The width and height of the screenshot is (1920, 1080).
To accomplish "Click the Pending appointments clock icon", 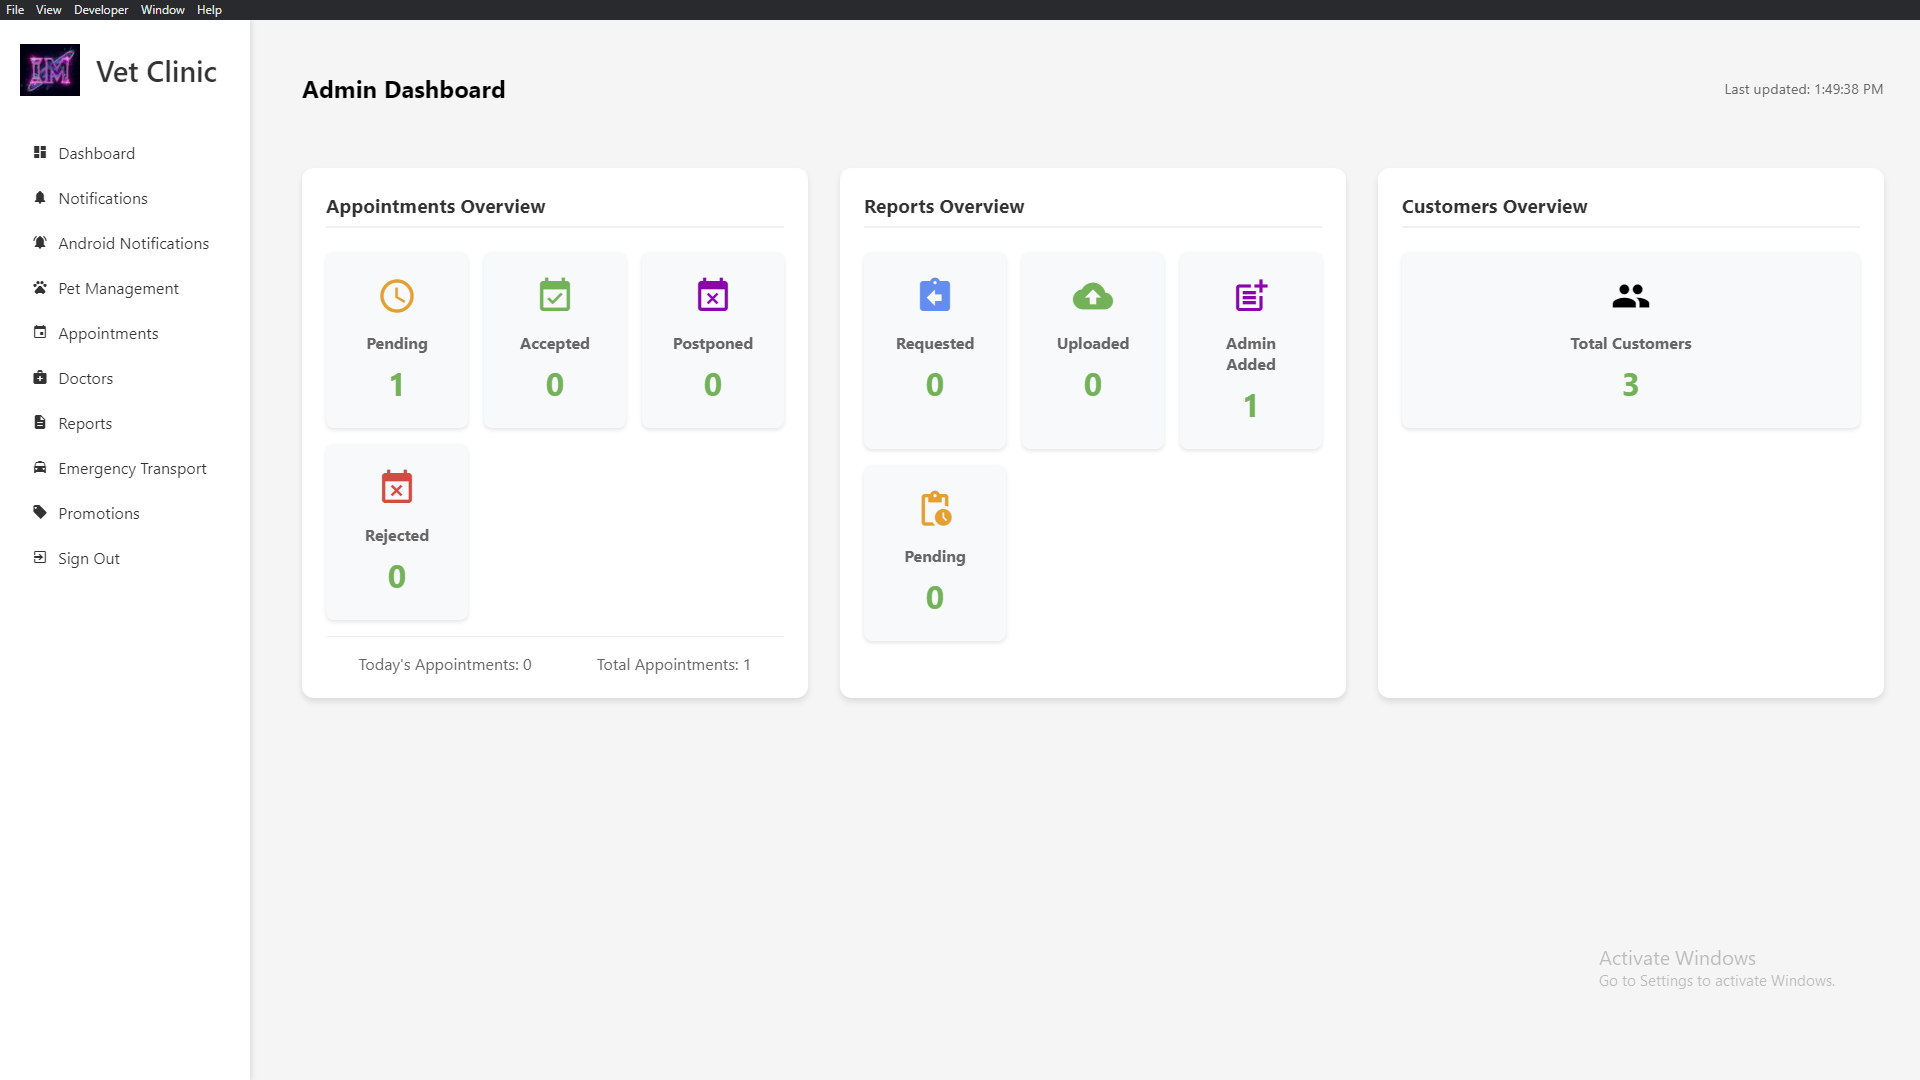I will [x=397, y=296].
